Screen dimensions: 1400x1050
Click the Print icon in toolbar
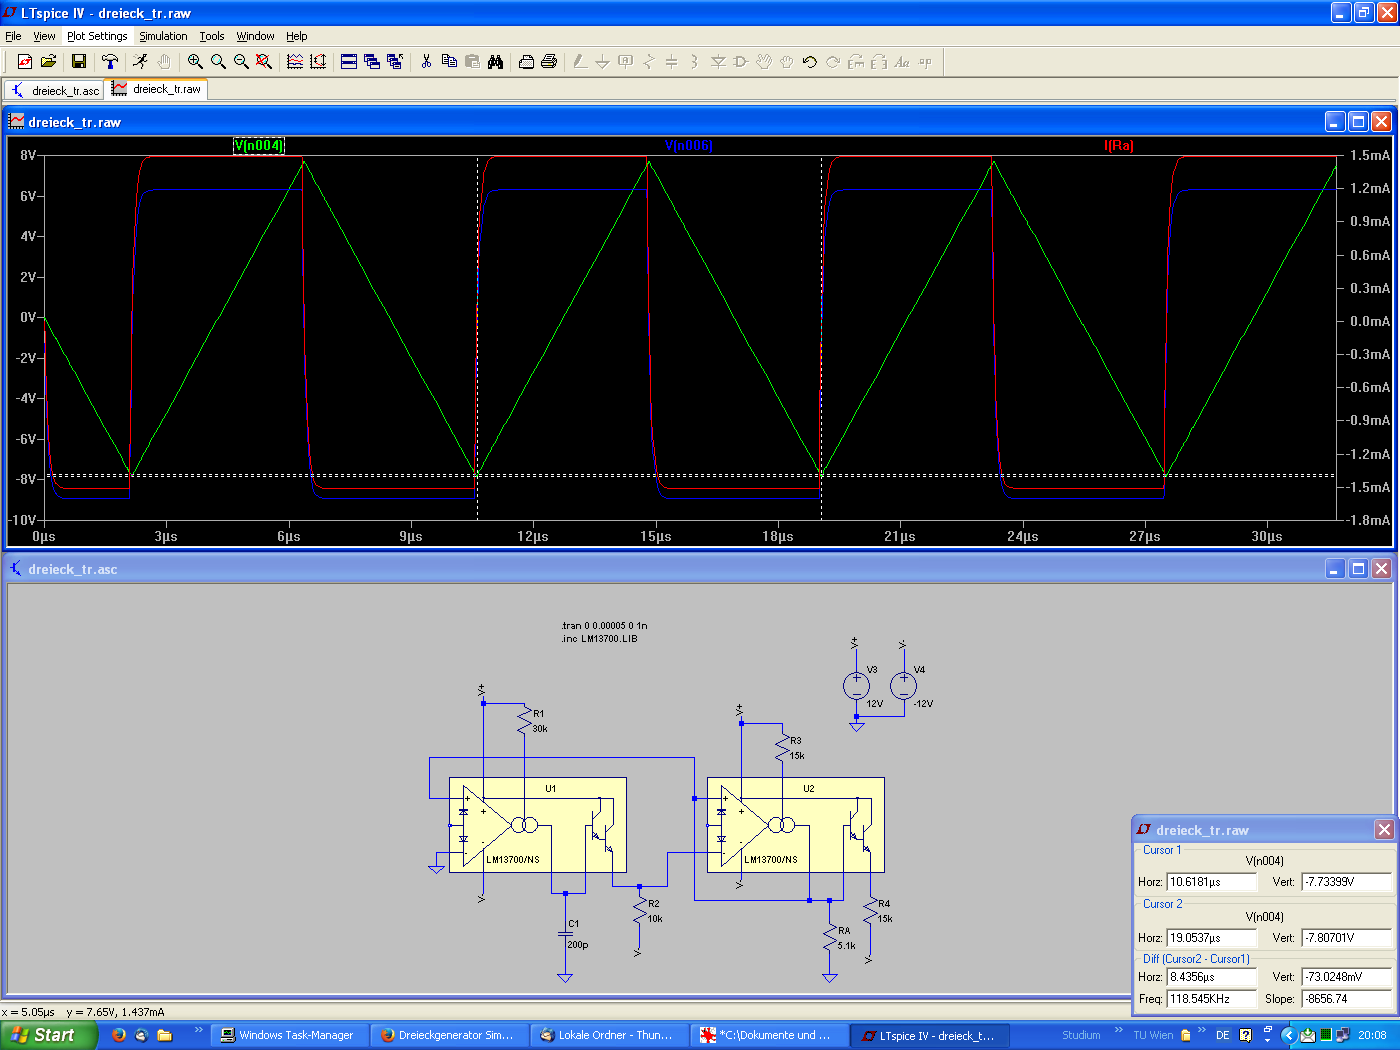(x=549, y=62)
